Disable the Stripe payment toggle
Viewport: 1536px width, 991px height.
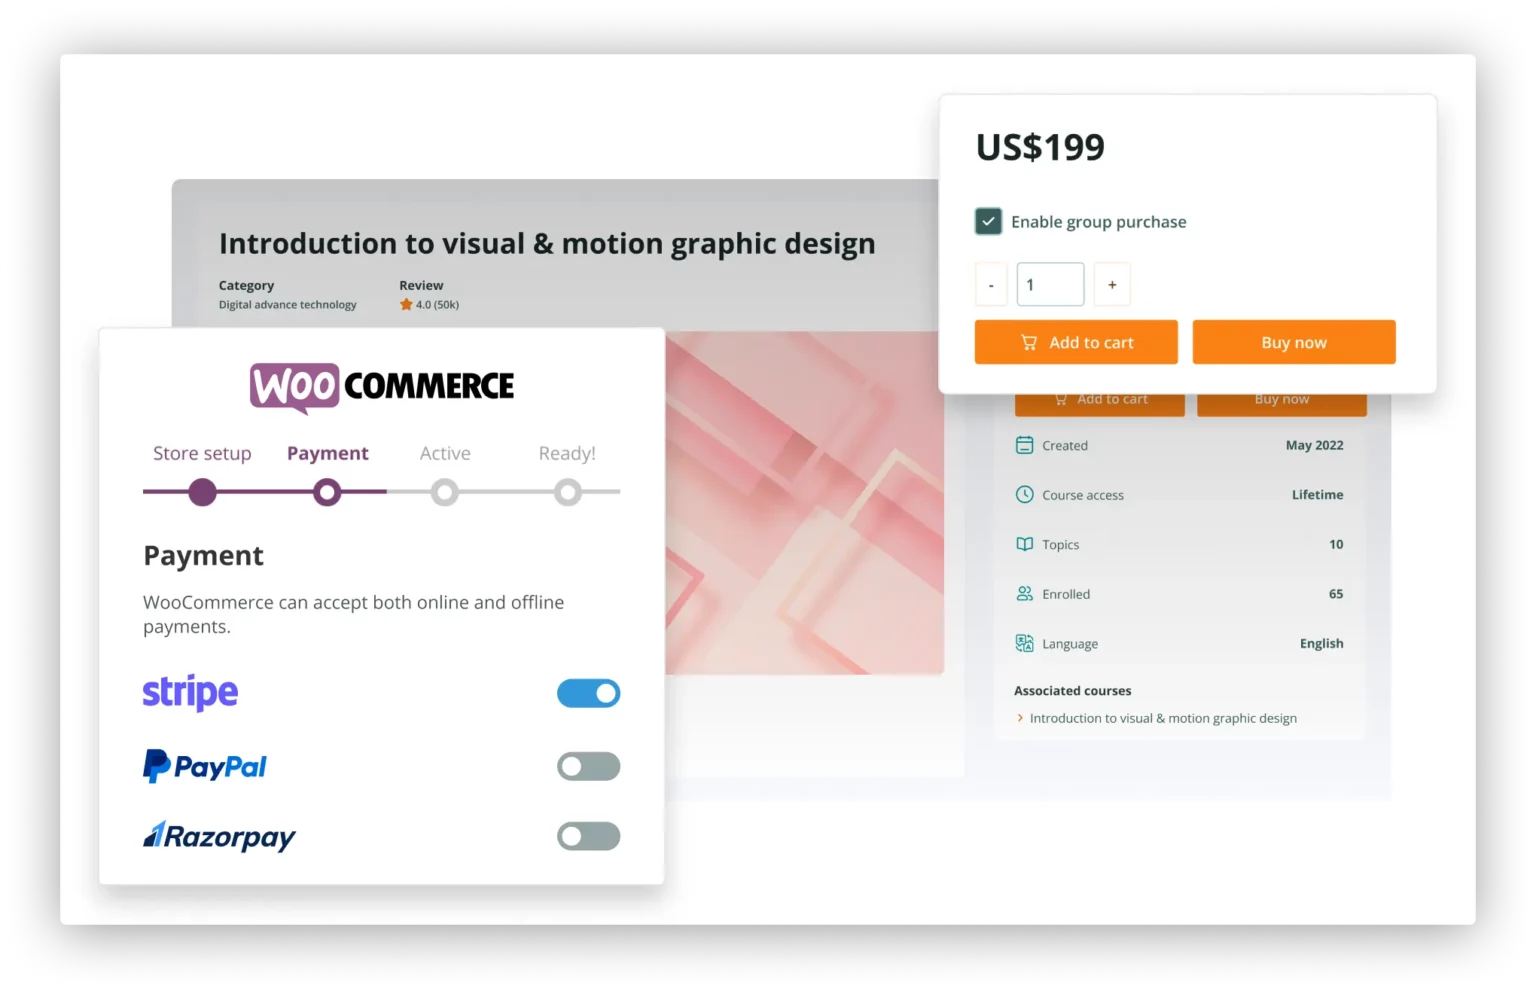[588, 693]
